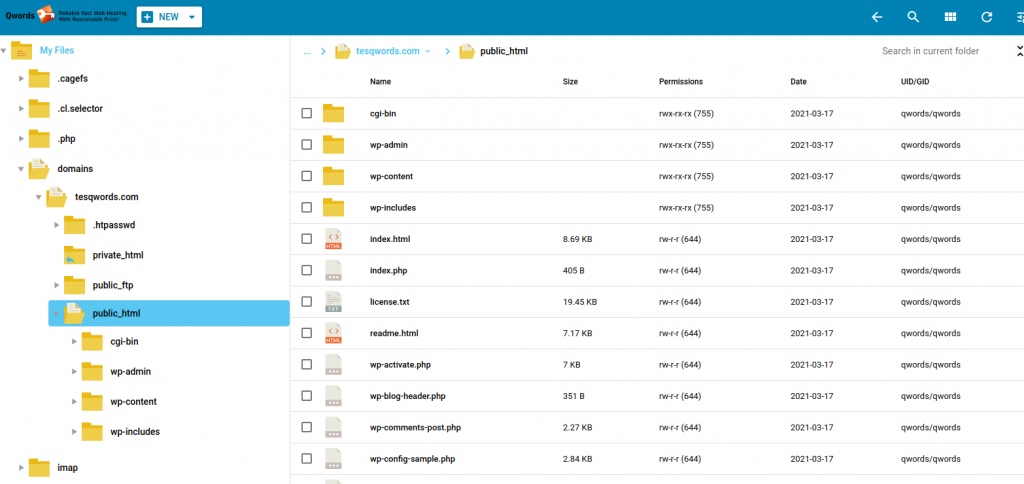This screenshot has height=484, width=1024.
Task: Click the wp-admin folder icon in file list
Action: tap(333, 144)
